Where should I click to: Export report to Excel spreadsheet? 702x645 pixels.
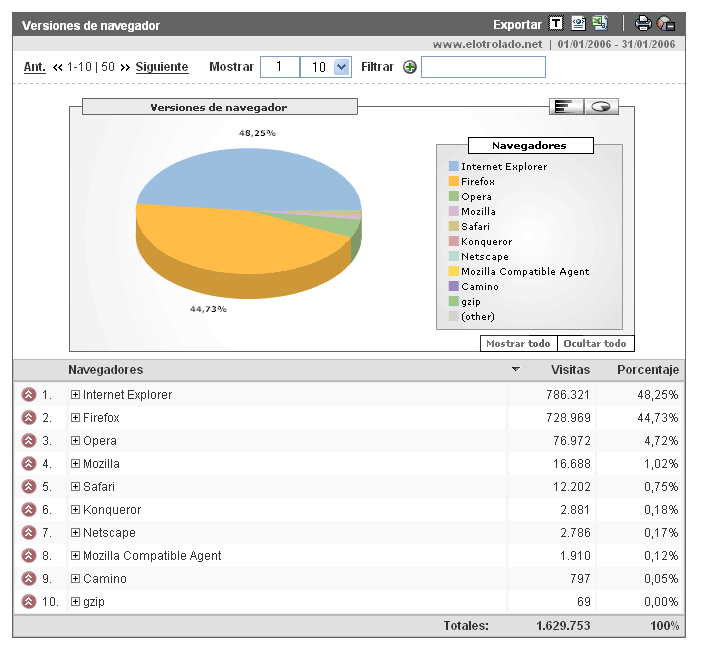coord(599,24)
